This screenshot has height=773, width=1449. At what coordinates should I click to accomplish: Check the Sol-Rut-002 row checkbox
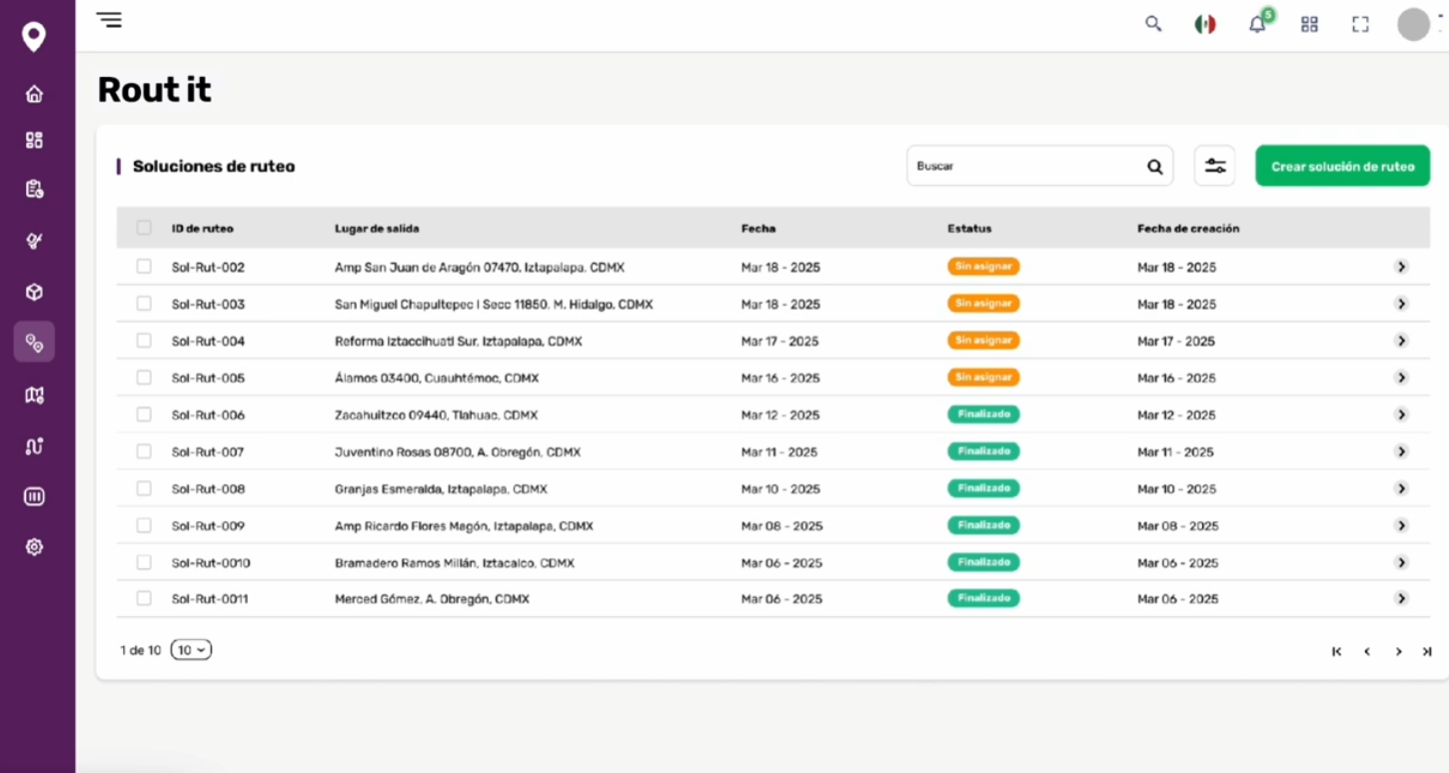tap(144, 267)
